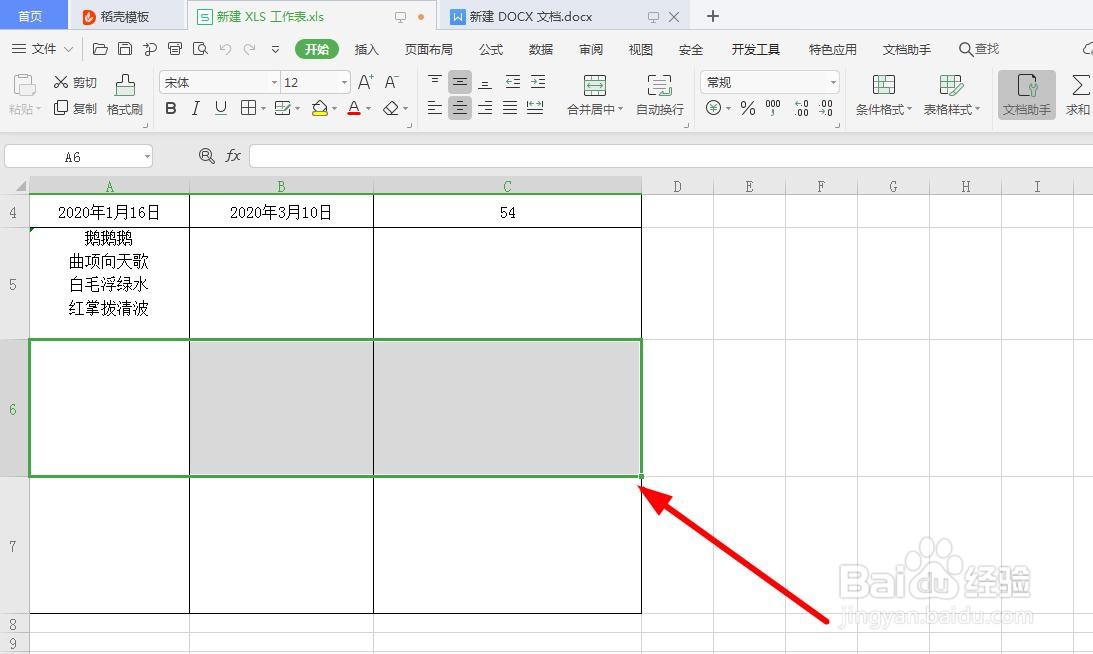This screenshot has height=654, width=1093.
Task: Click Document Assistant (文档助手) ribbon button
Action: pyautogui.click(x=1027, y=95)
